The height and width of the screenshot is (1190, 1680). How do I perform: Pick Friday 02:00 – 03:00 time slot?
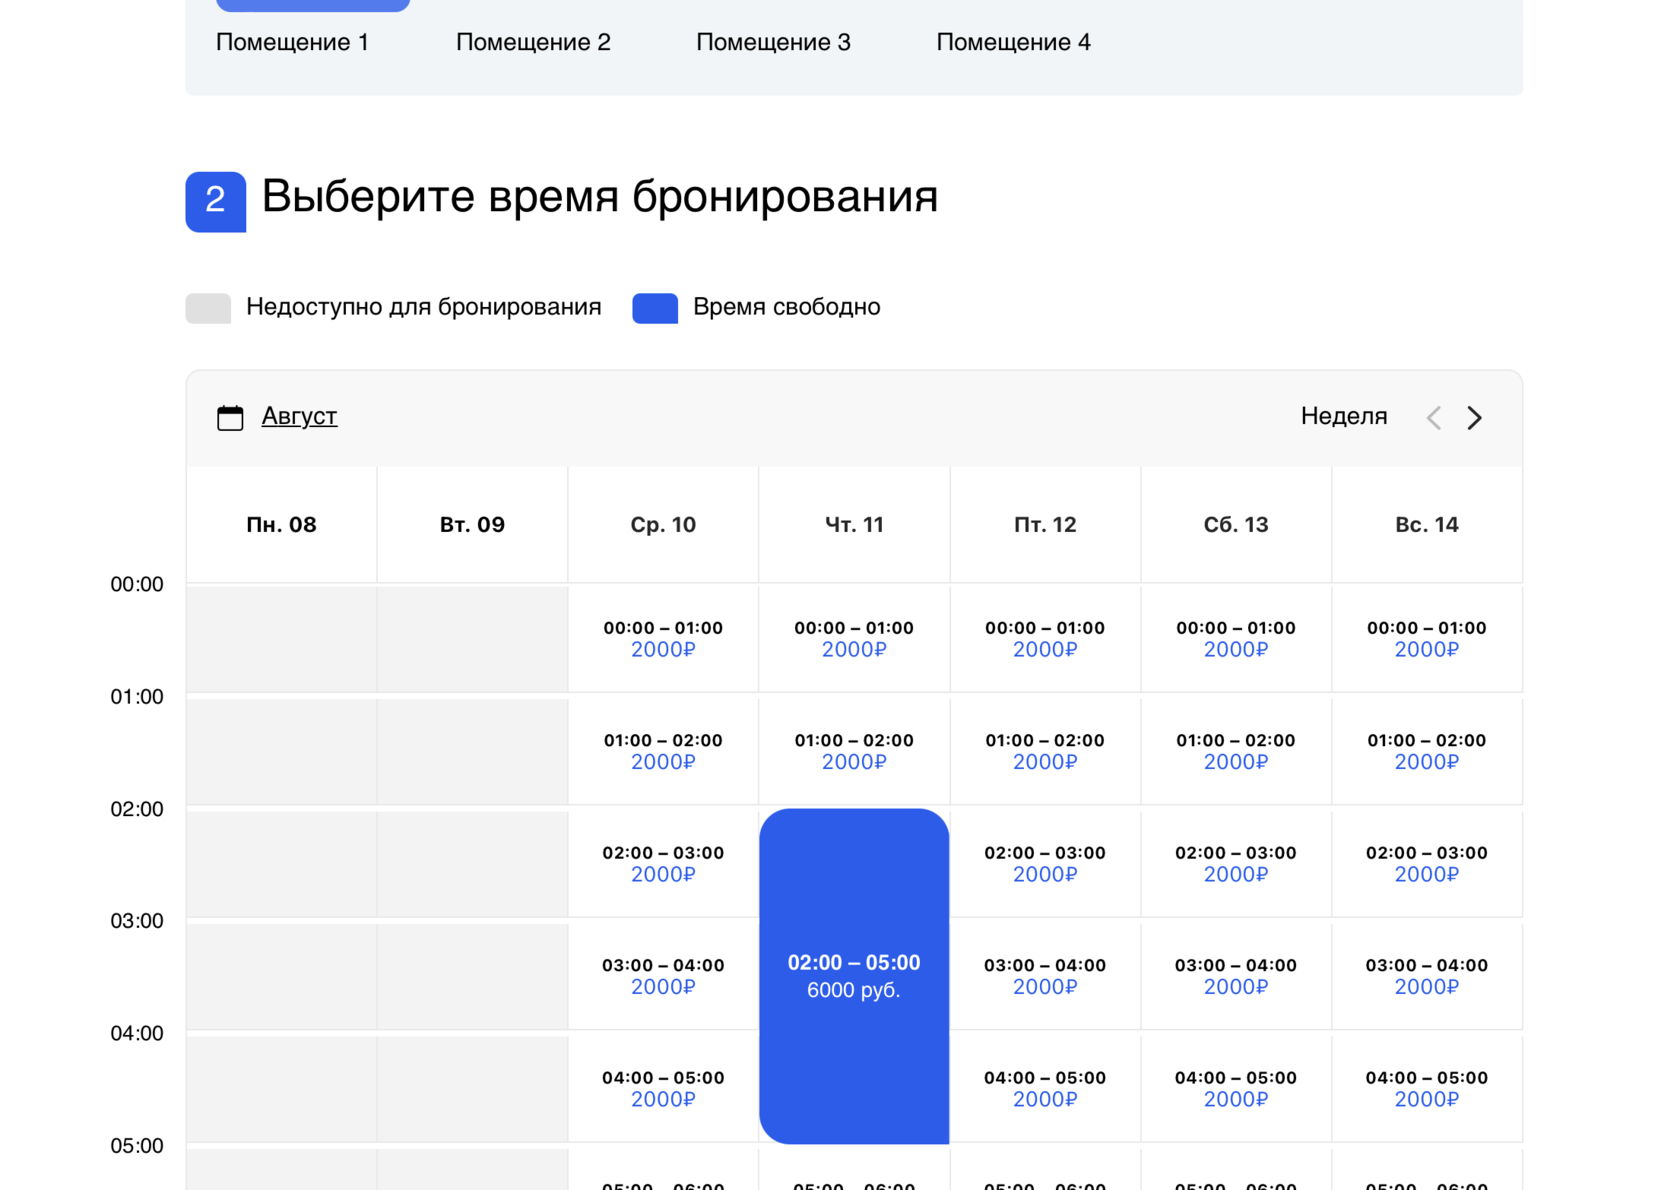tap(1045, 864)
